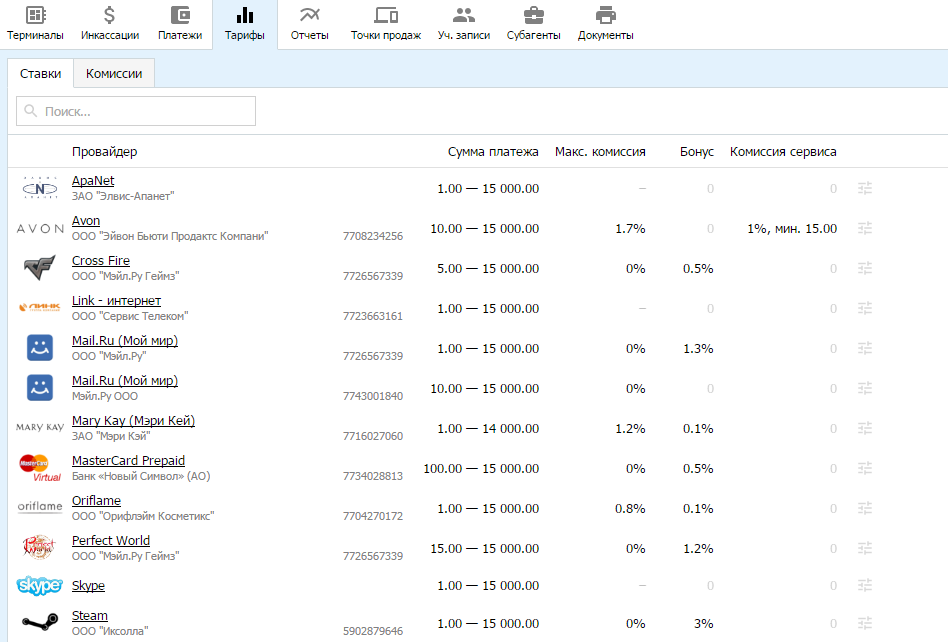Click settings sliders icon for Perfect World row
The image size is (948, 642).
point(865,548)
